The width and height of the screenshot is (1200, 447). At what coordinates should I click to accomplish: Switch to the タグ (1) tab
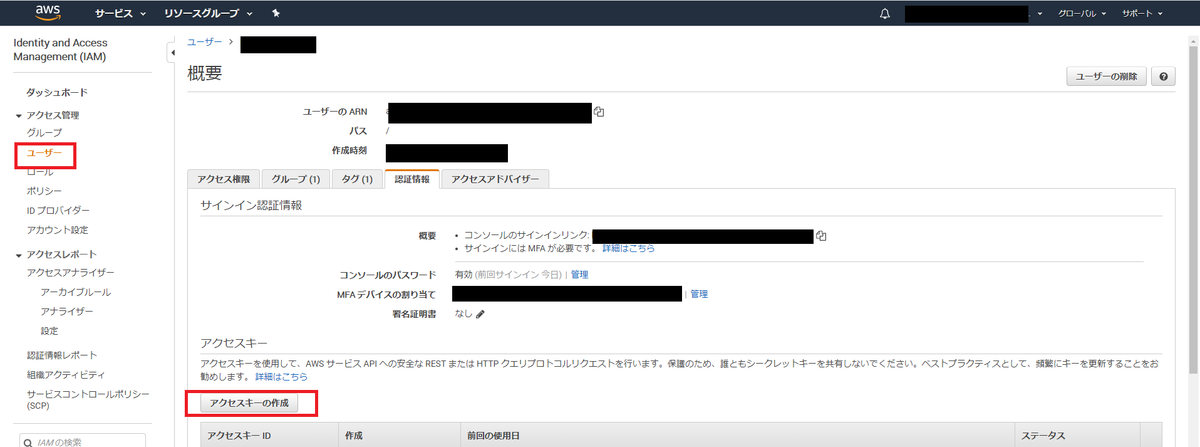click(x=355, y=179)
